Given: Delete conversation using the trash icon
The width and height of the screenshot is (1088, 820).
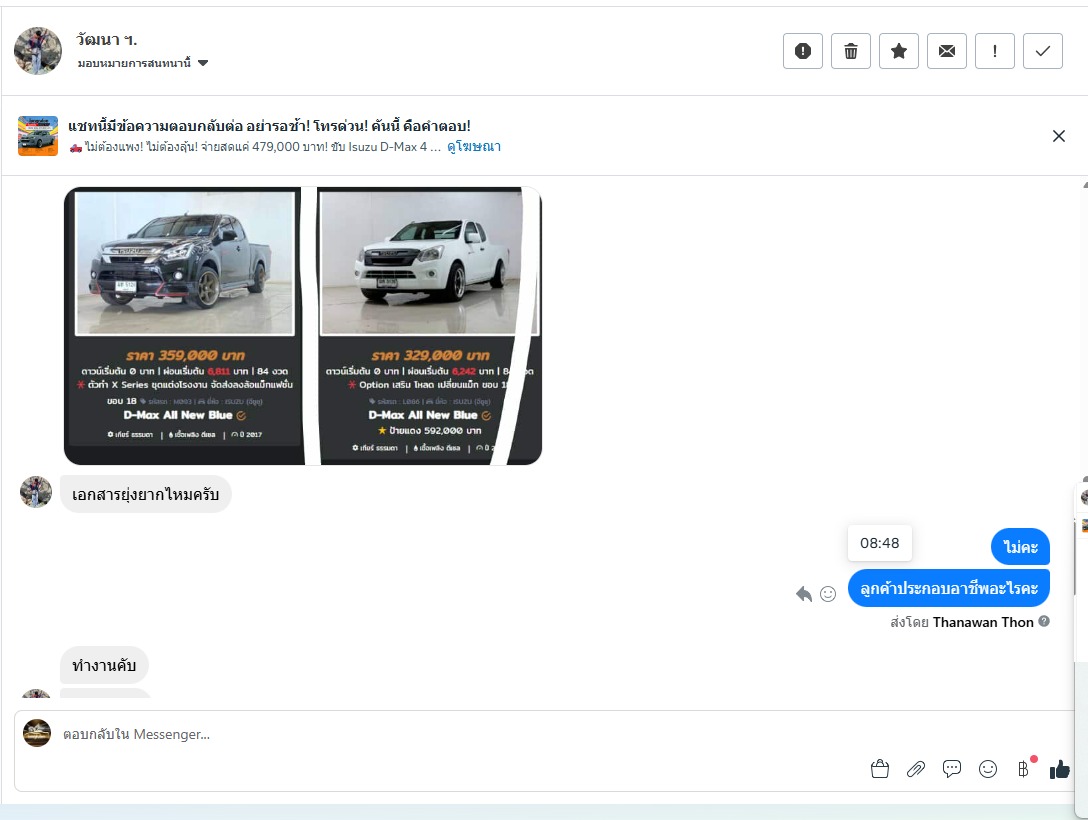Looking at the screenshot, I should tap(851, 51).
